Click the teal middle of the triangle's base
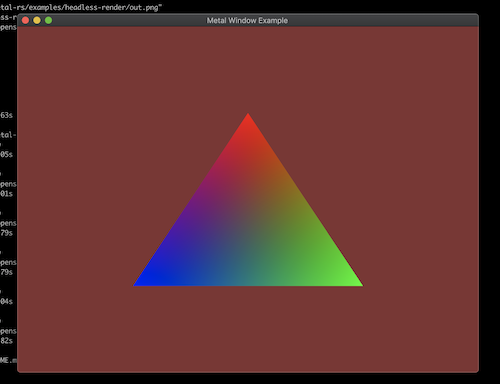The width and height of the screenshot is (500, 384). (x=248, y=278)
